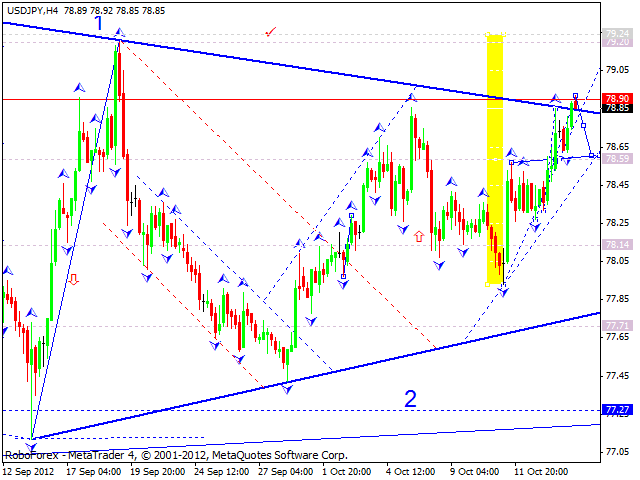The width and height of the screenshot is (640, 480).
Task: Select the forecast line's end anchor at the 78.59 level
Action: [x=591, y=156]
